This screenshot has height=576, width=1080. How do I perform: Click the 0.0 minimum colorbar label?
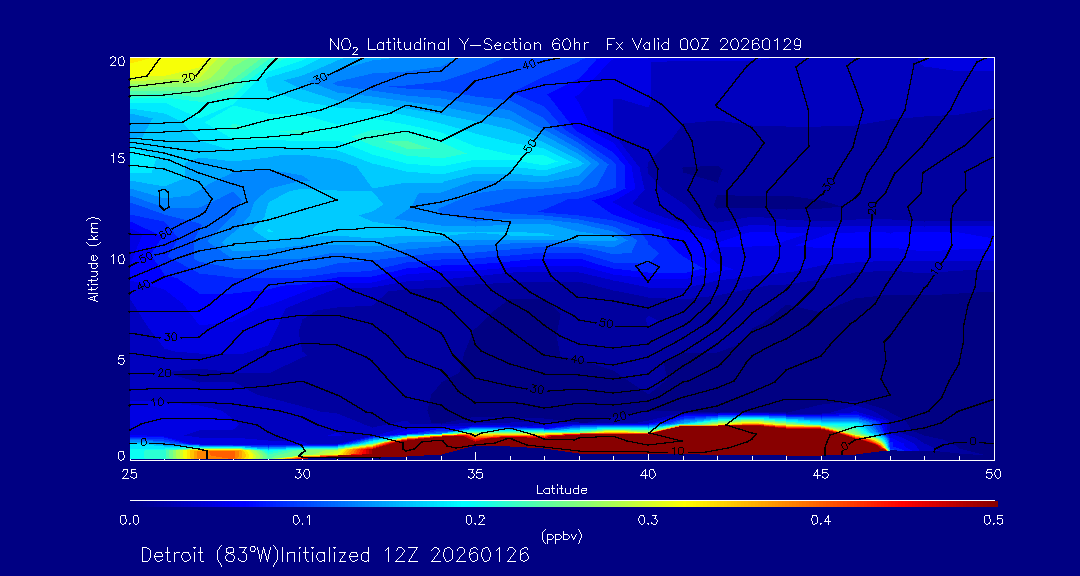129,520
